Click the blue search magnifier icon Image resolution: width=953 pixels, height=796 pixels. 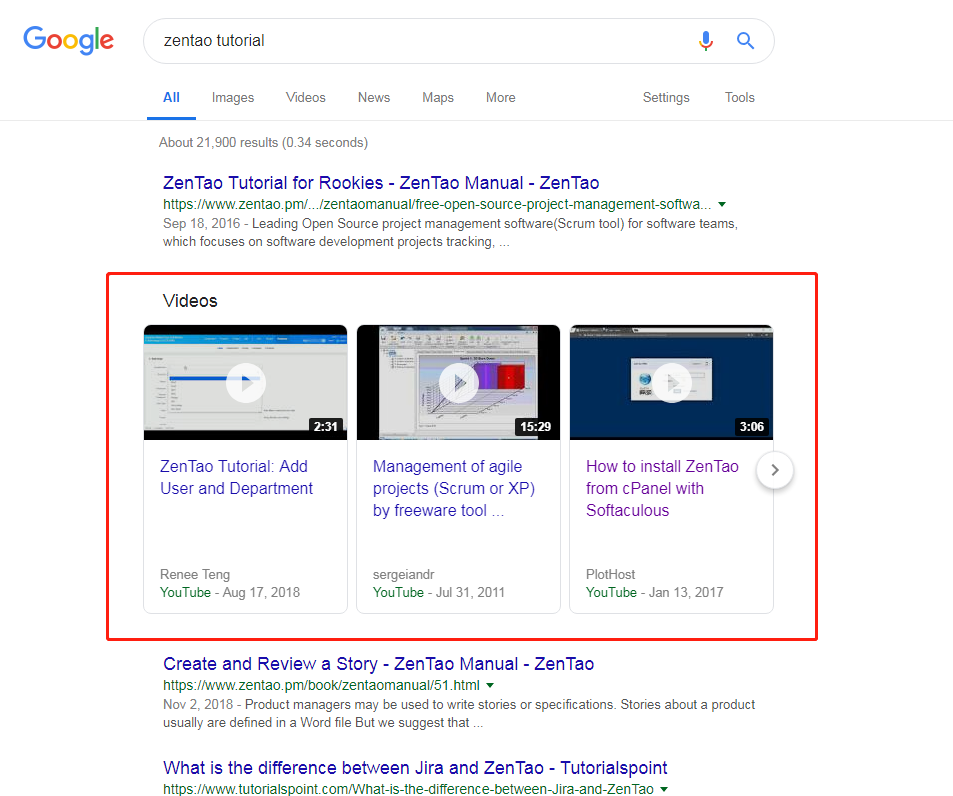pyautogui.click(x=745, y=41)
